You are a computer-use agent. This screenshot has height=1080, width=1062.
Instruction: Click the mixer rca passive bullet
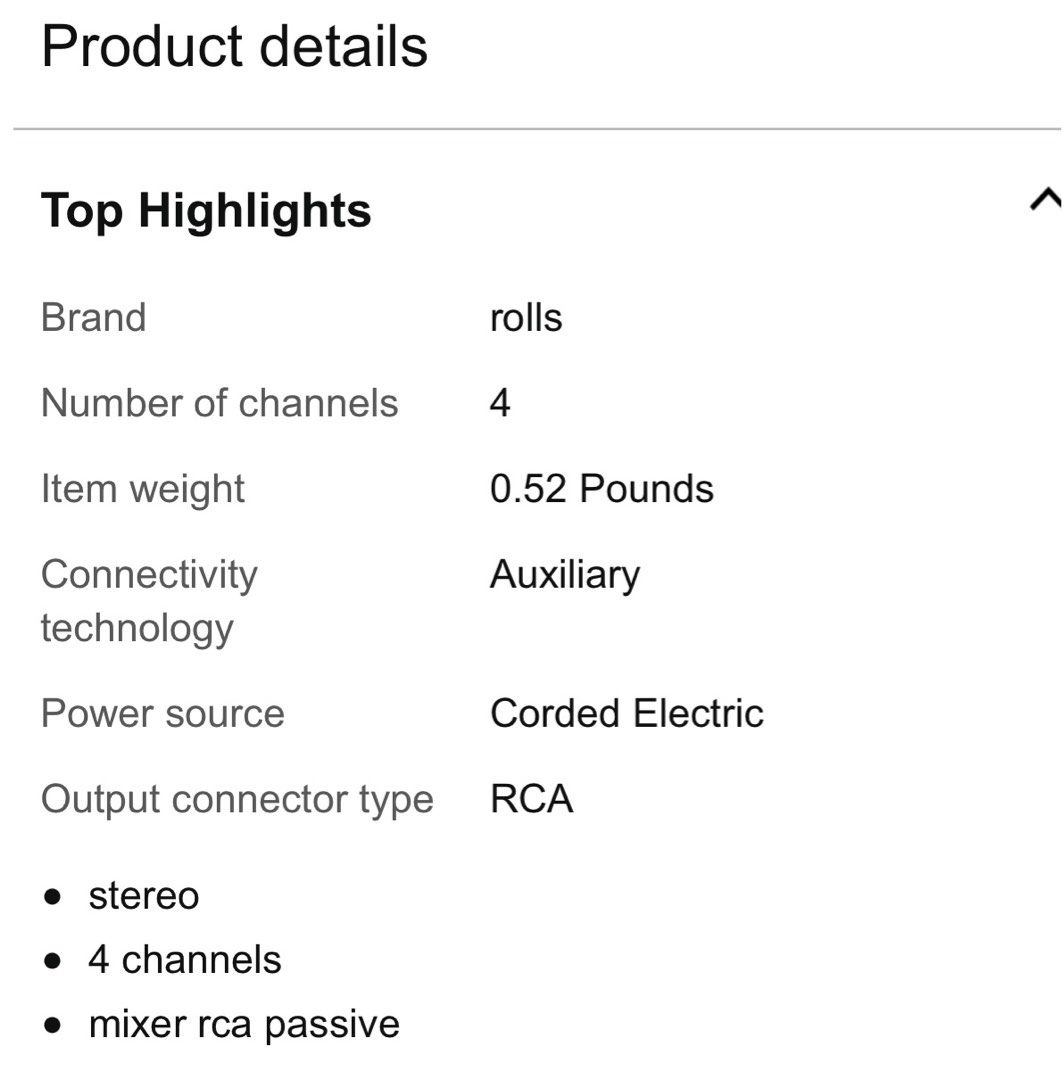click(244, 1024)
